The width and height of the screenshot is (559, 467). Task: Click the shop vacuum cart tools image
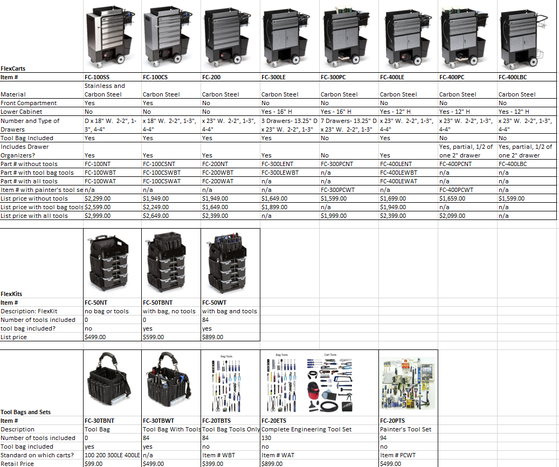click(330, 382)
